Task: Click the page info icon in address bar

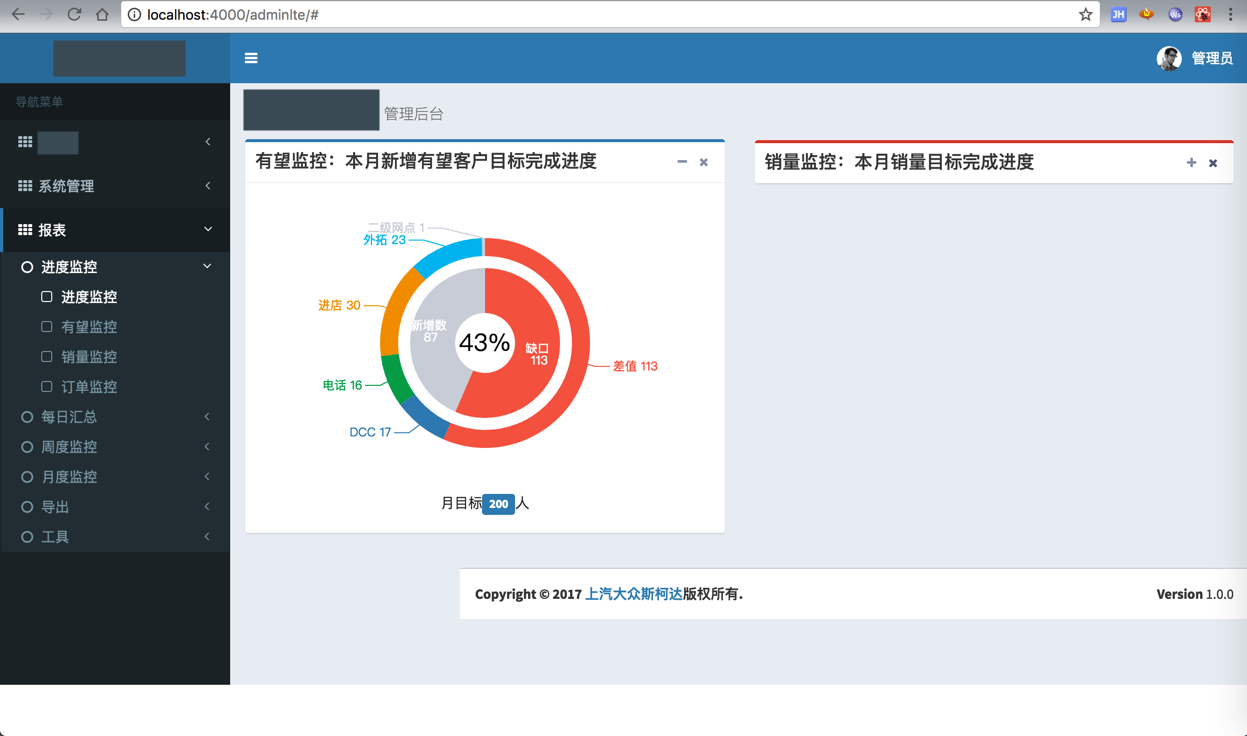Action: click(134, 15)
